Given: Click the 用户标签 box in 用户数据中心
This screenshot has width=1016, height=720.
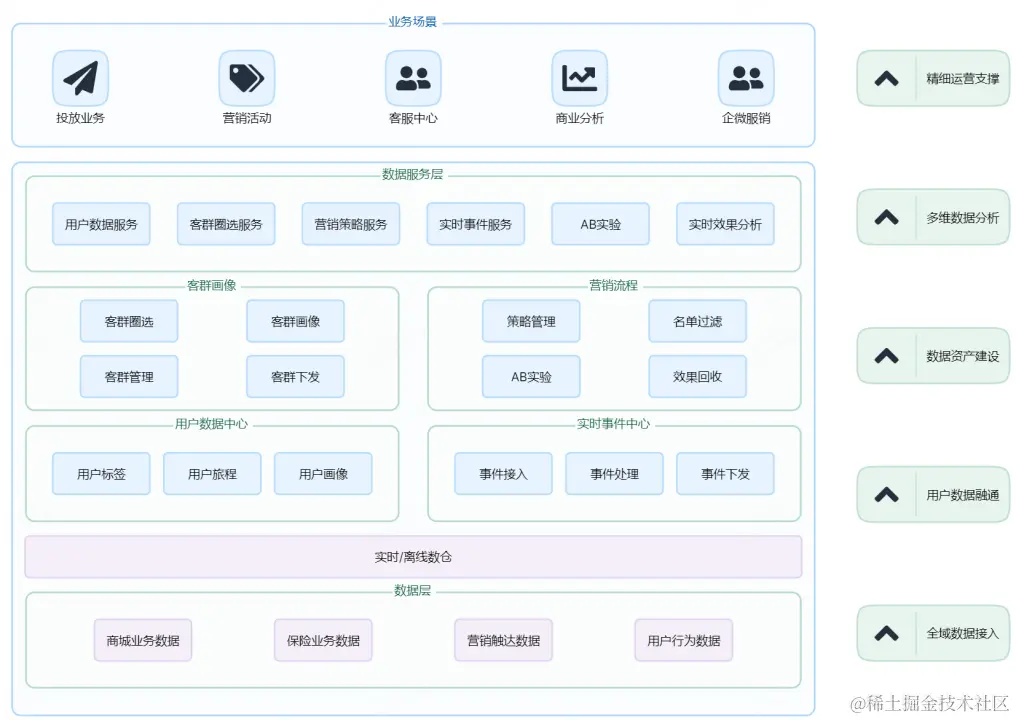Looking at the screenshot, I should [x=101, y=474].
